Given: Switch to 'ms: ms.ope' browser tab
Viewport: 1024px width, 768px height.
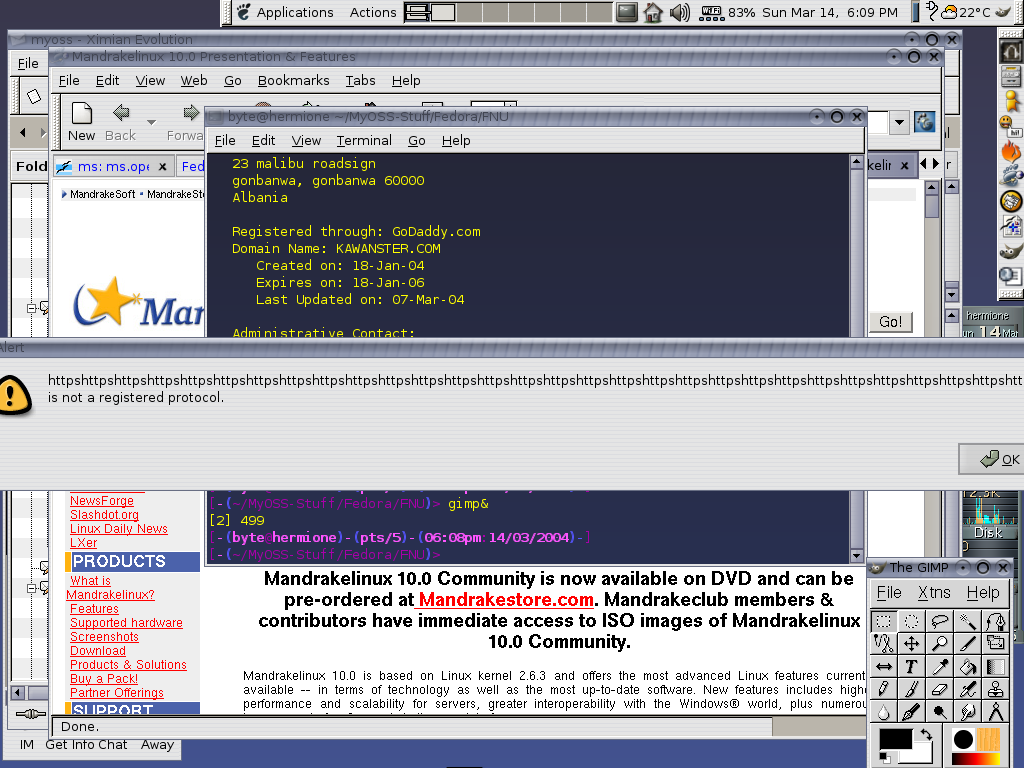Looking at the screenshot, I should coord(113,167).
